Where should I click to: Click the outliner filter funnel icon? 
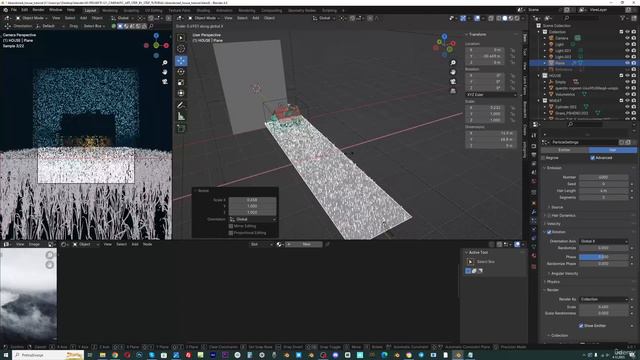(x=622, y=18)
